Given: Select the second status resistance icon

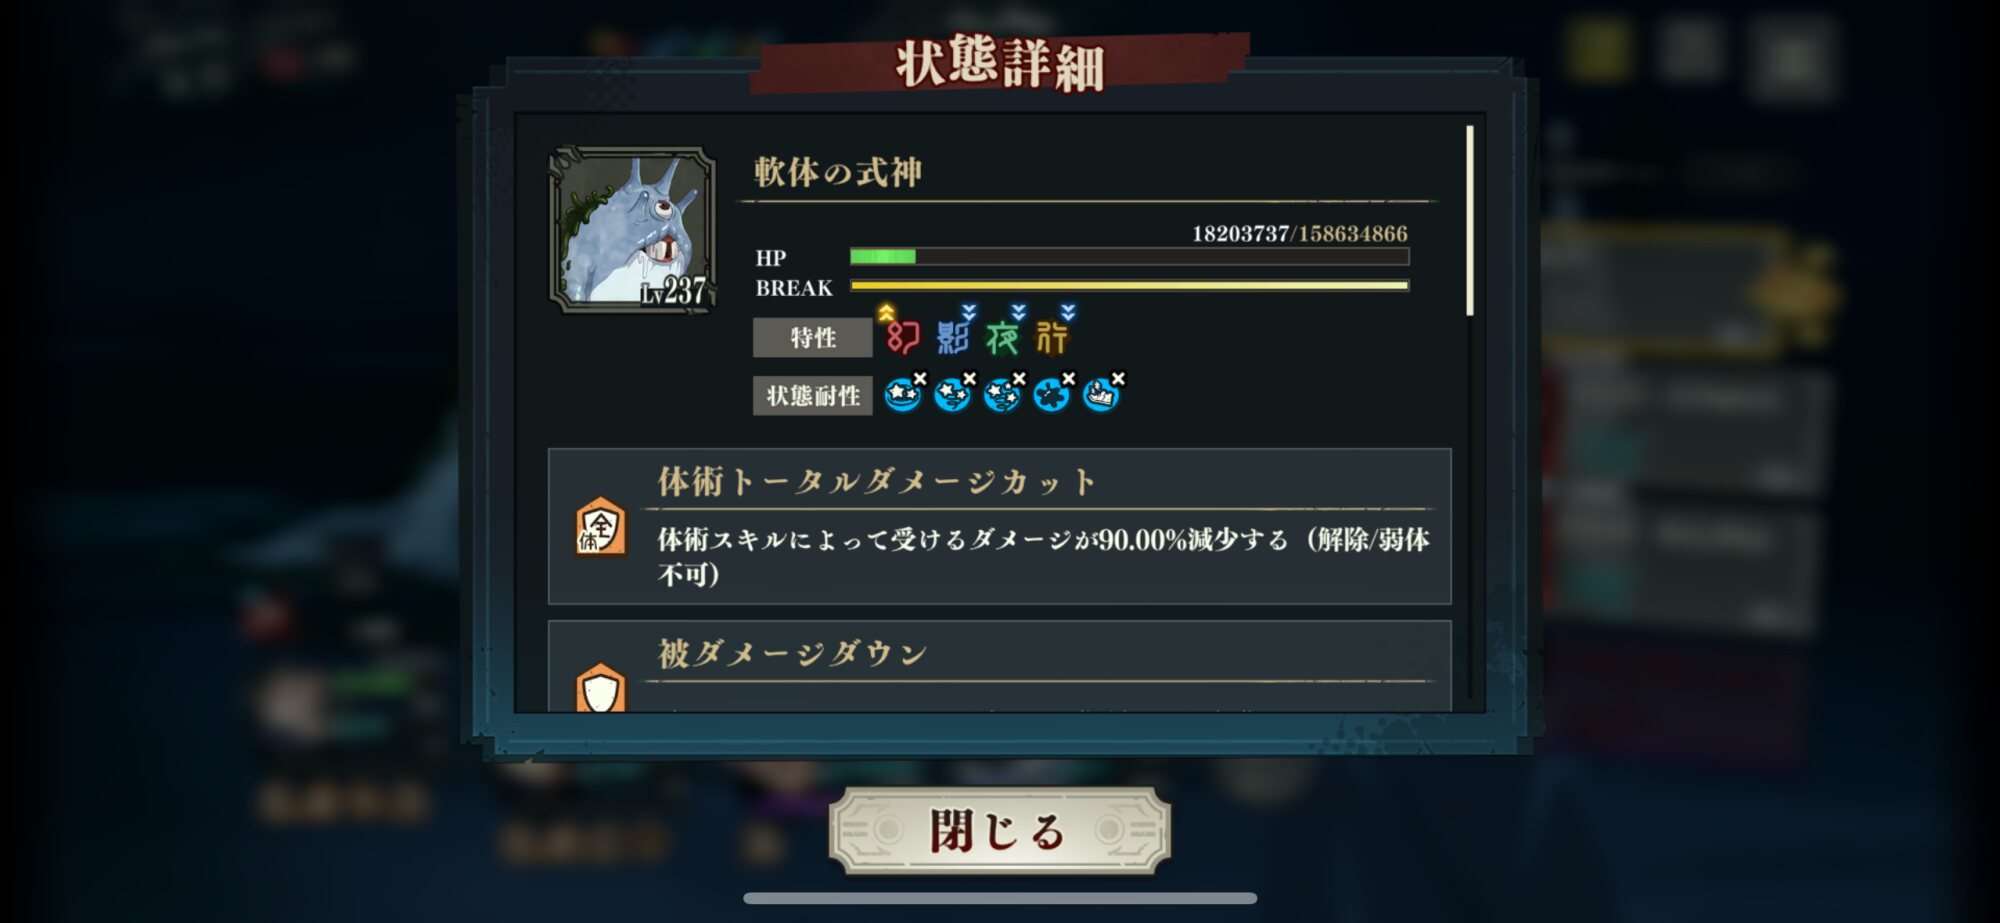Looking at the screenshot, I should 954,394.
